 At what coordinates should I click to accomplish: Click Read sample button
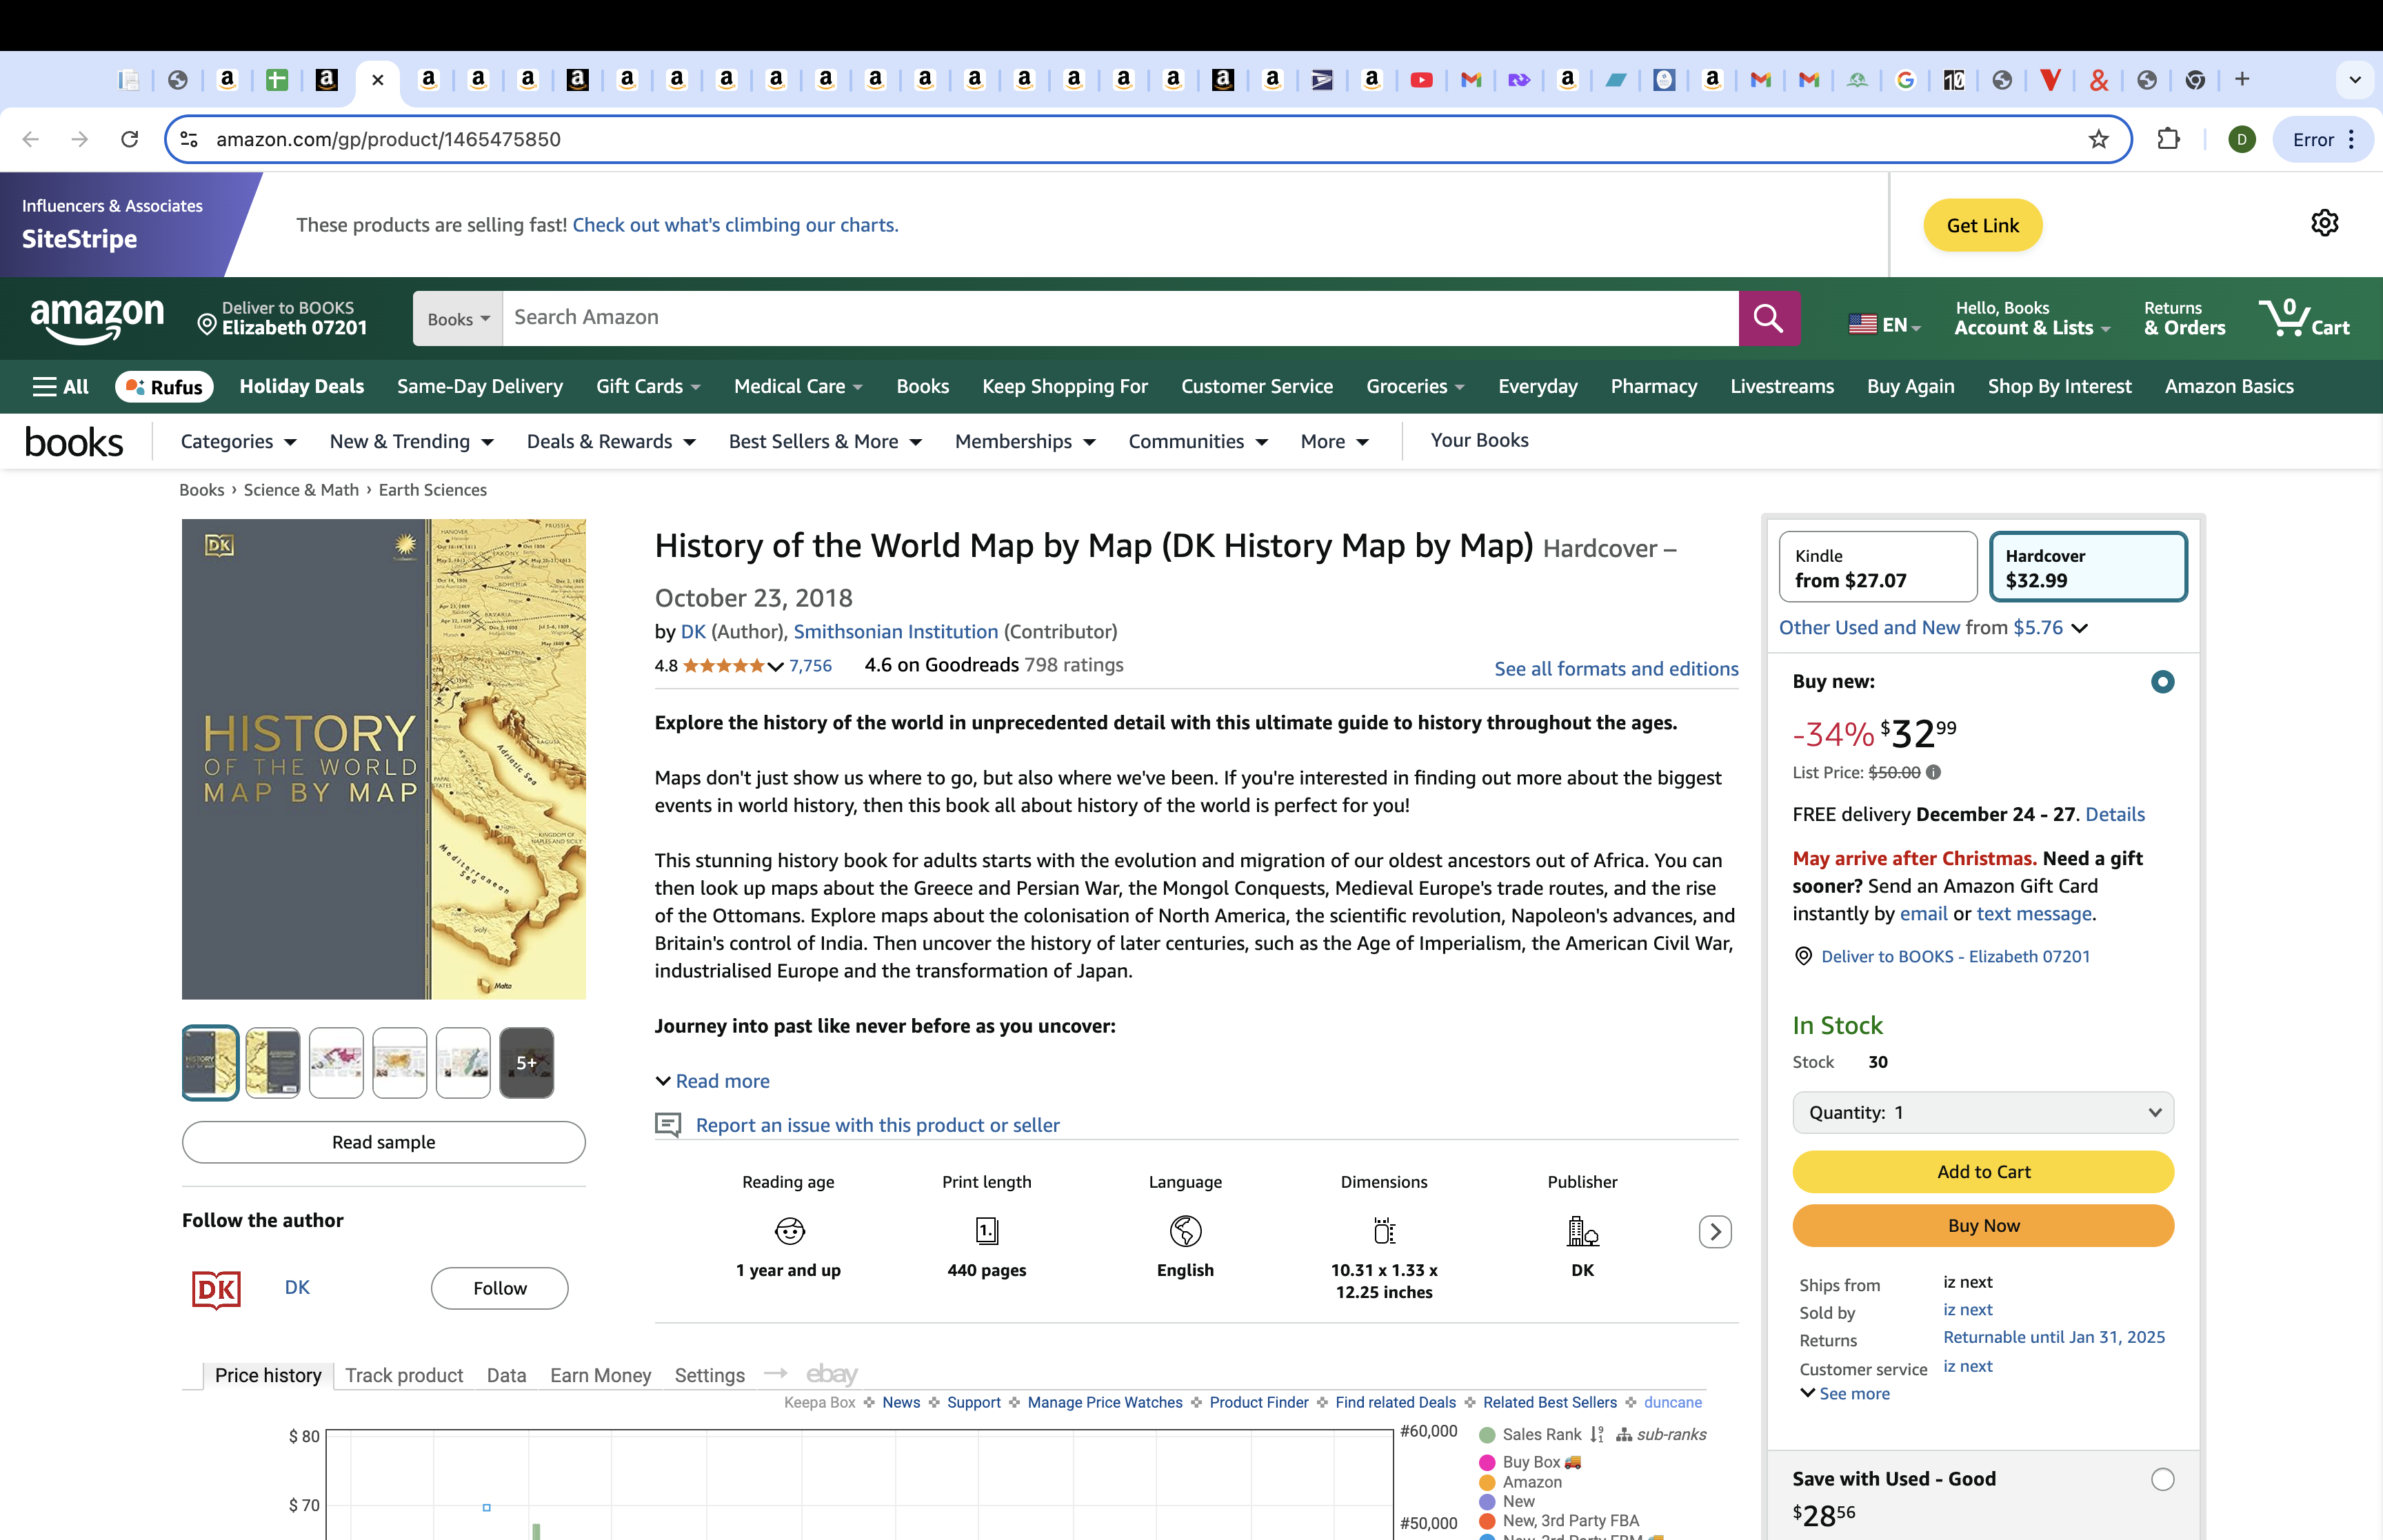(383, 1142)
